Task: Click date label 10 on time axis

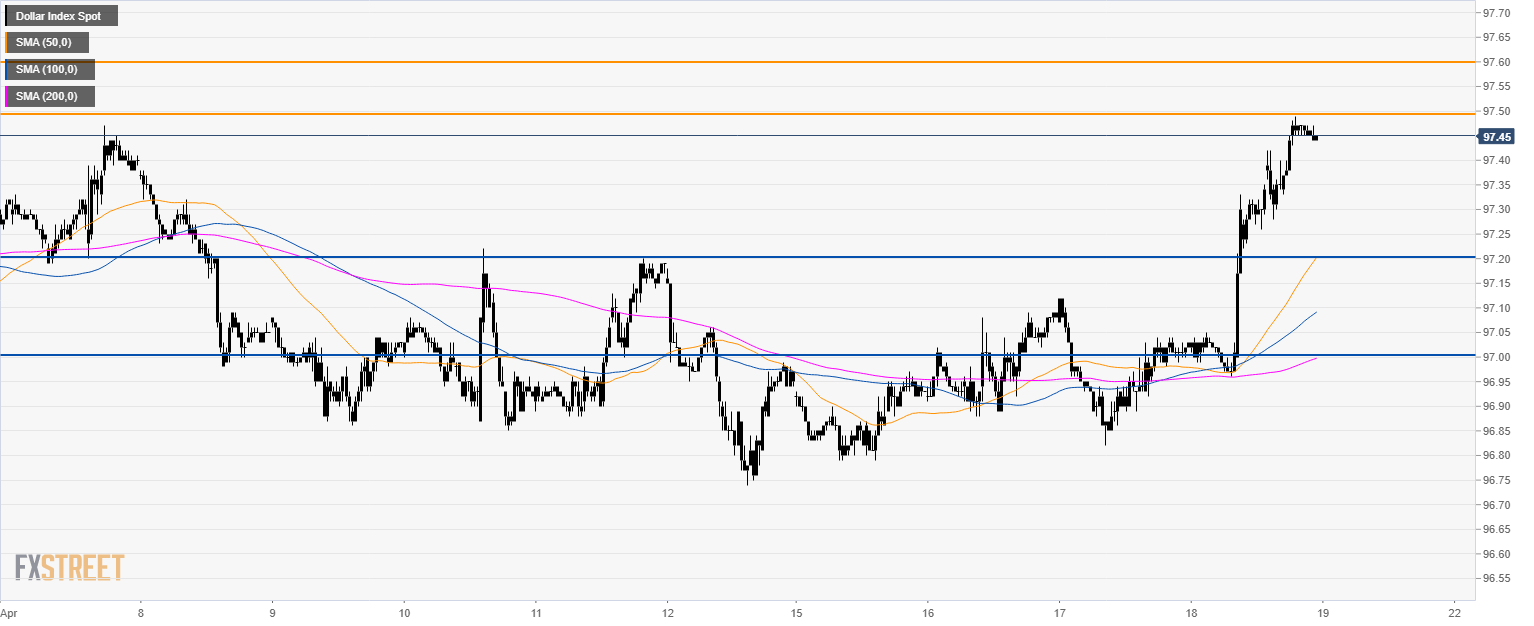Action: coord(404,610)
